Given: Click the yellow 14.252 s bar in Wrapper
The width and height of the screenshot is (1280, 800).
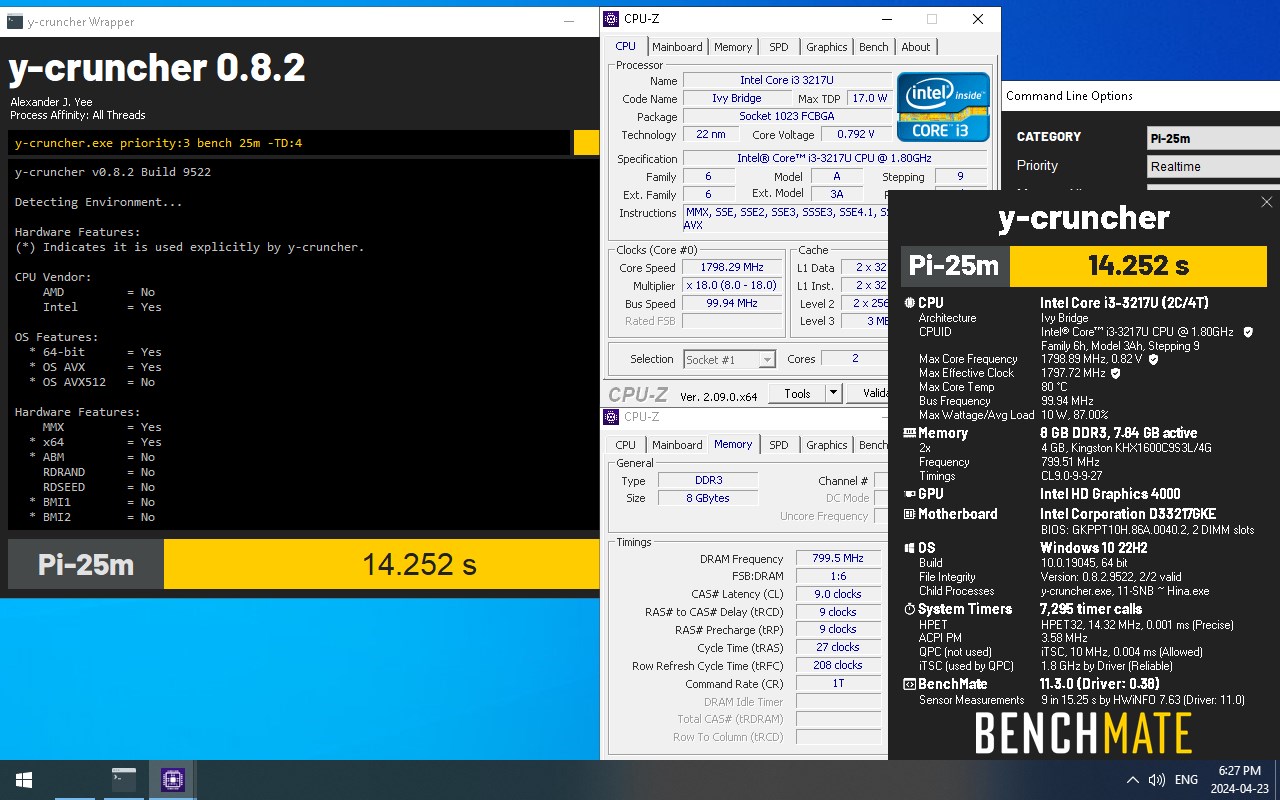Looking at the screenshot, I should [381, 565].
